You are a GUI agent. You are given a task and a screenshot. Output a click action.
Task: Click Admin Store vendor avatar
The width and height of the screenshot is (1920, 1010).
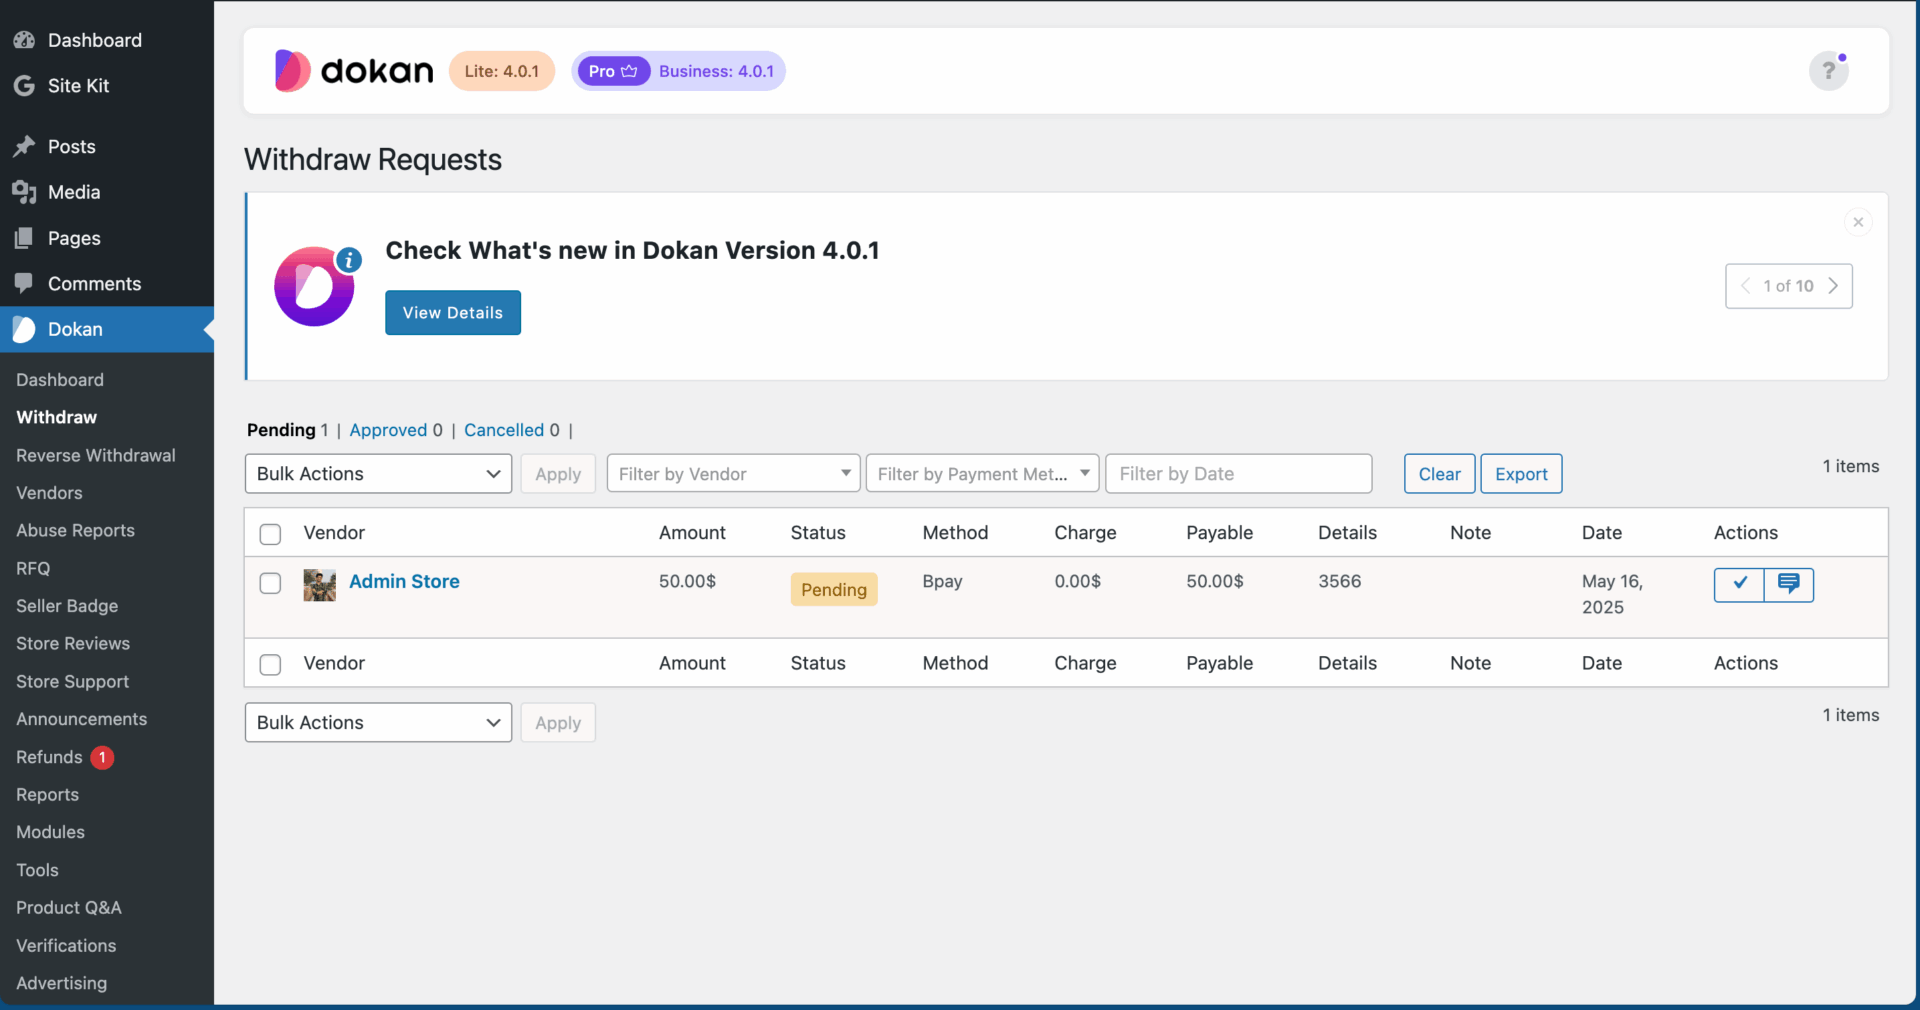coord(320,585)
